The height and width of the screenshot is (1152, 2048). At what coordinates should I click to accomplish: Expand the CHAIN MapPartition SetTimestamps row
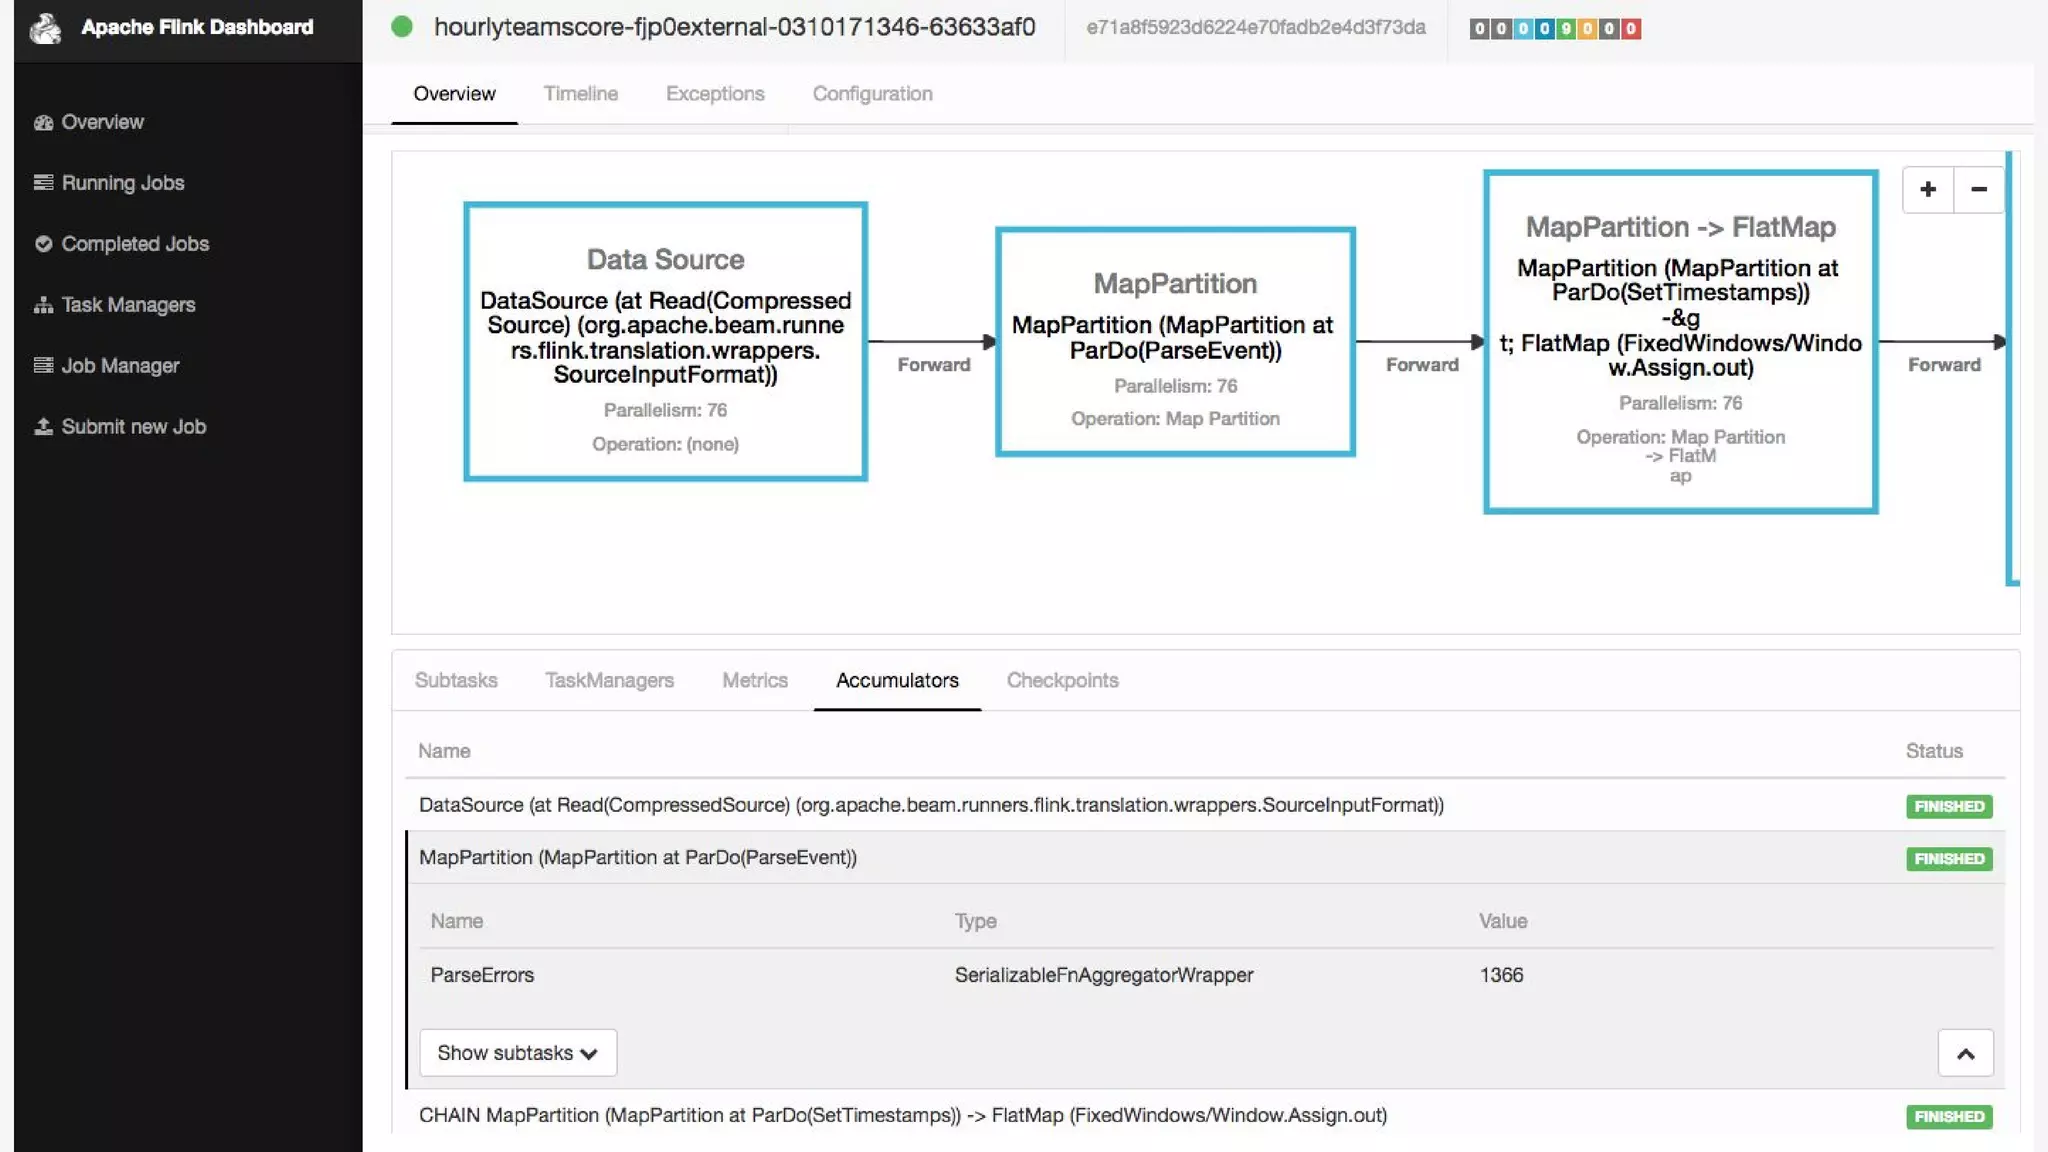[902, 1115]
